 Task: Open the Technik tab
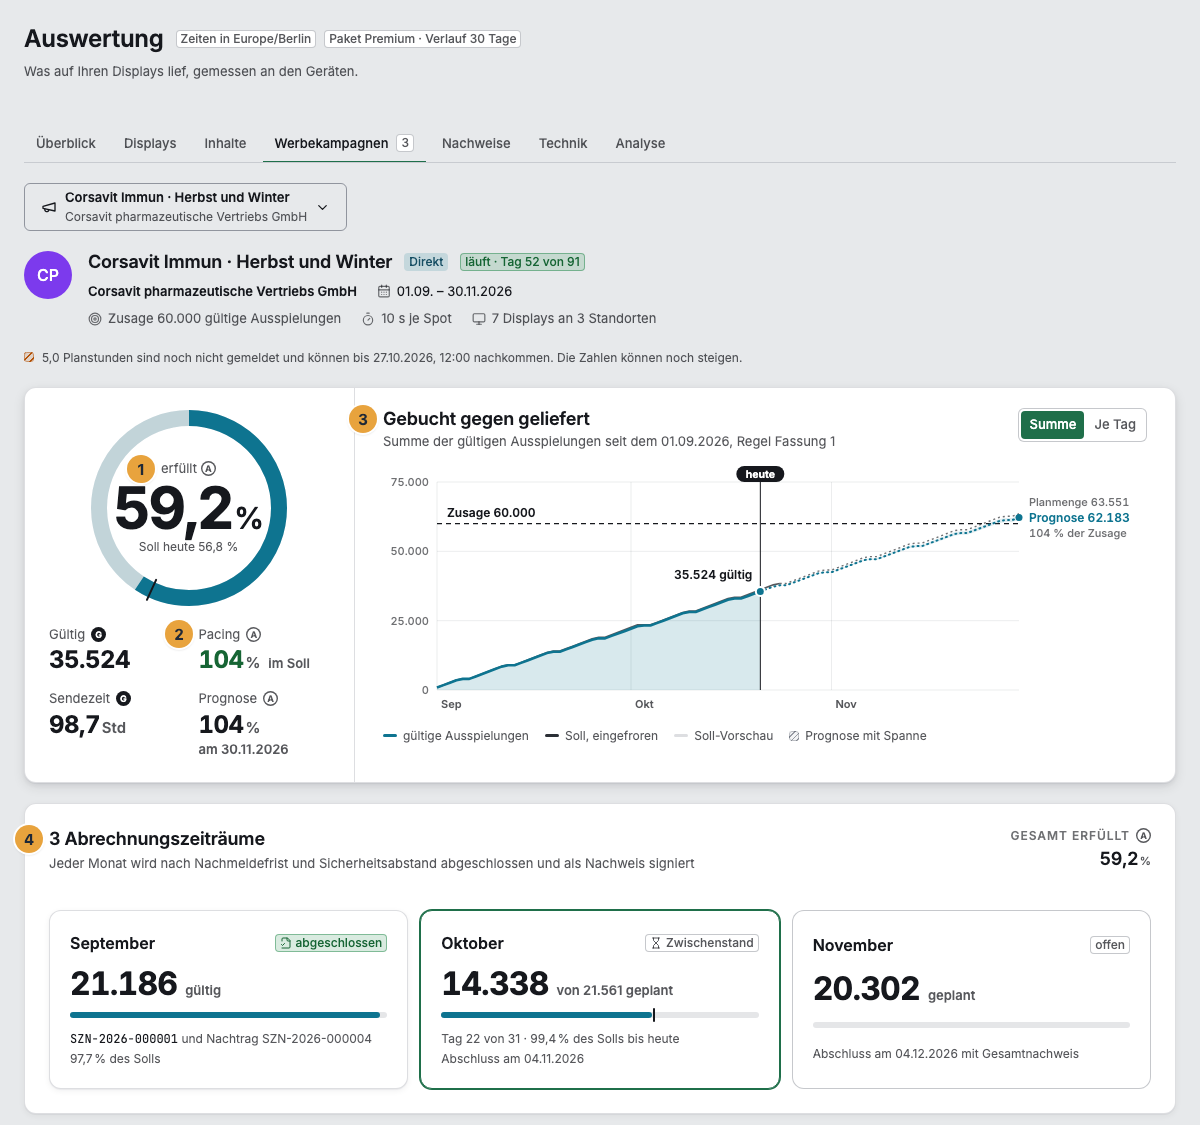(x=563, y=143)
